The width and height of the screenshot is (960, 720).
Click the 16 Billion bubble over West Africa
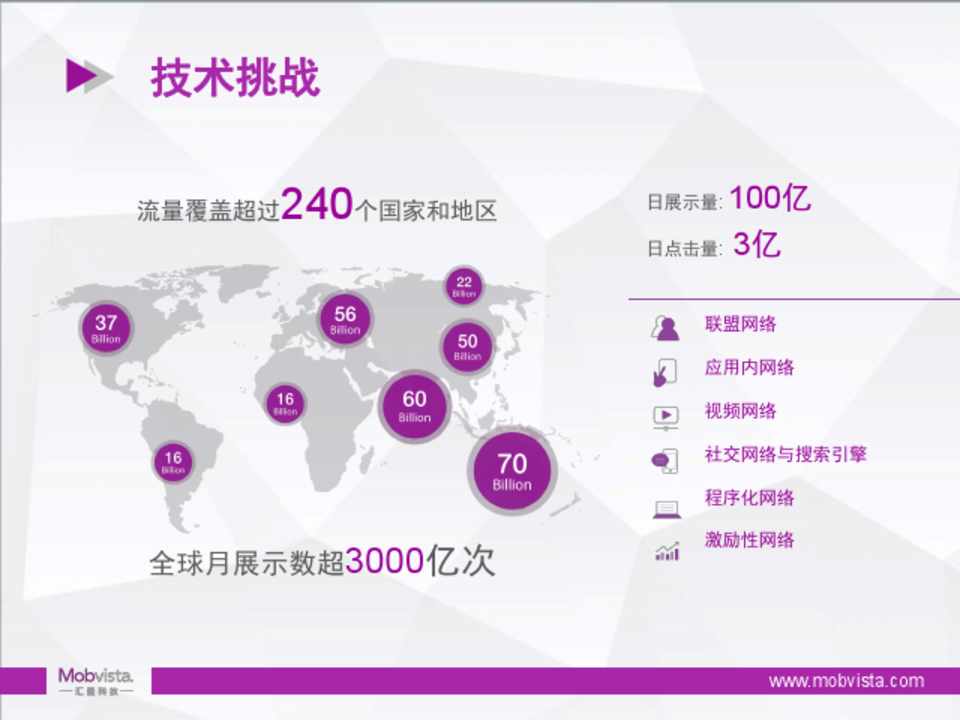point(286,404)
